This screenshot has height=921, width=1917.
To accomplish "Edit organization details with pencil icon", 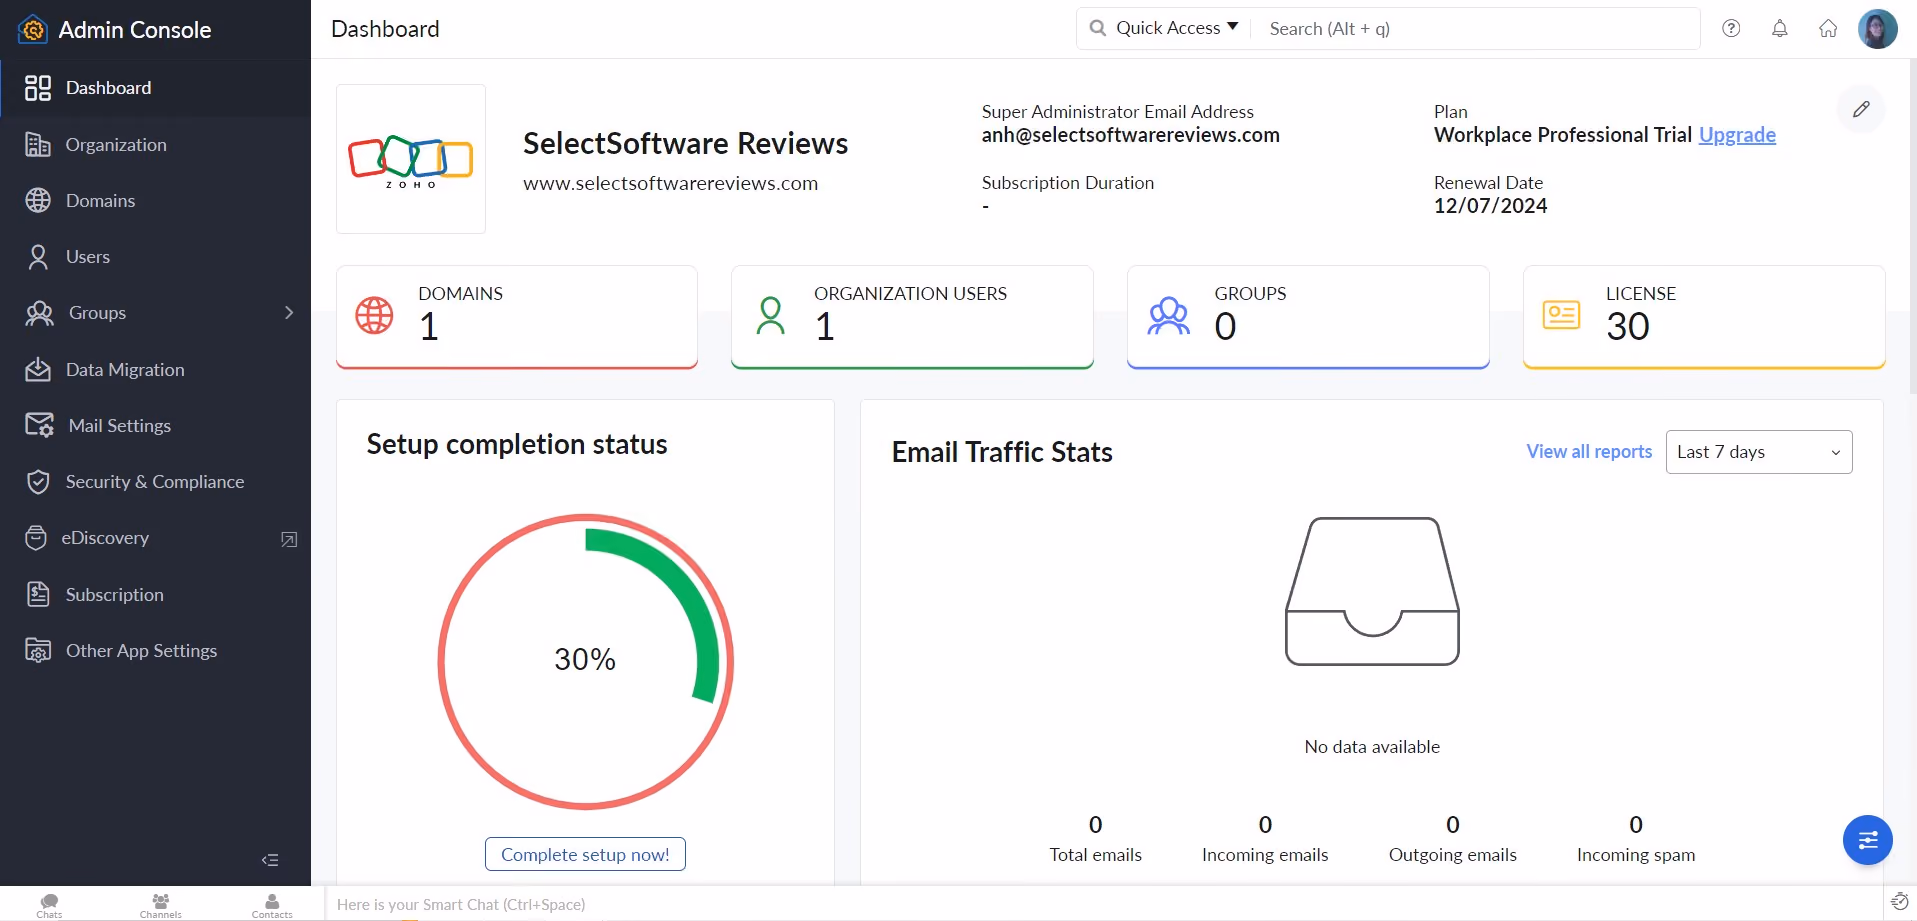I will pos(1861,109).
